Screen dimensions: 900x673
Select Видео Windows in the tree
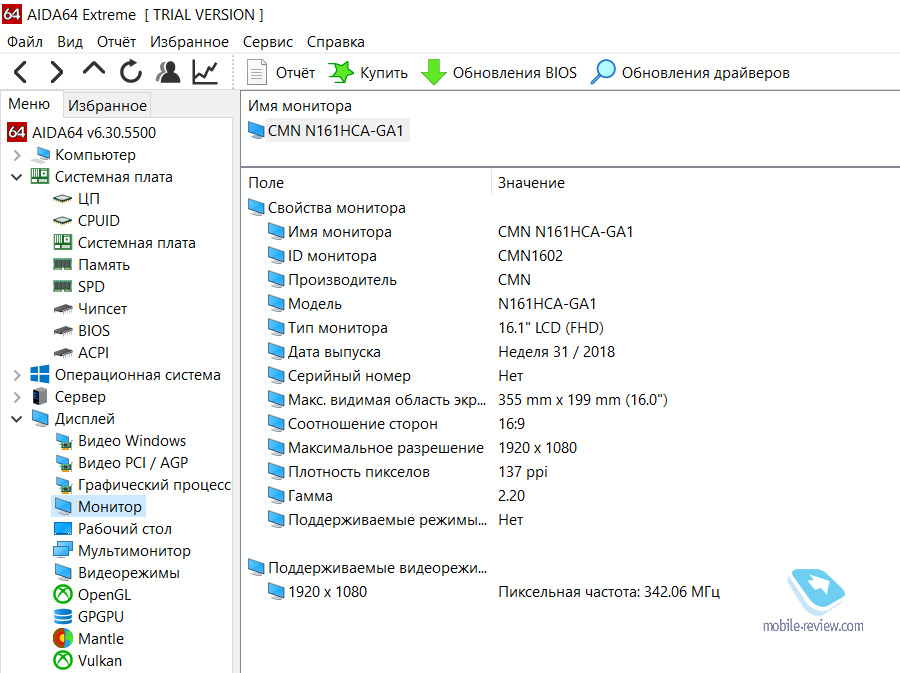click(x=120, y=441)
